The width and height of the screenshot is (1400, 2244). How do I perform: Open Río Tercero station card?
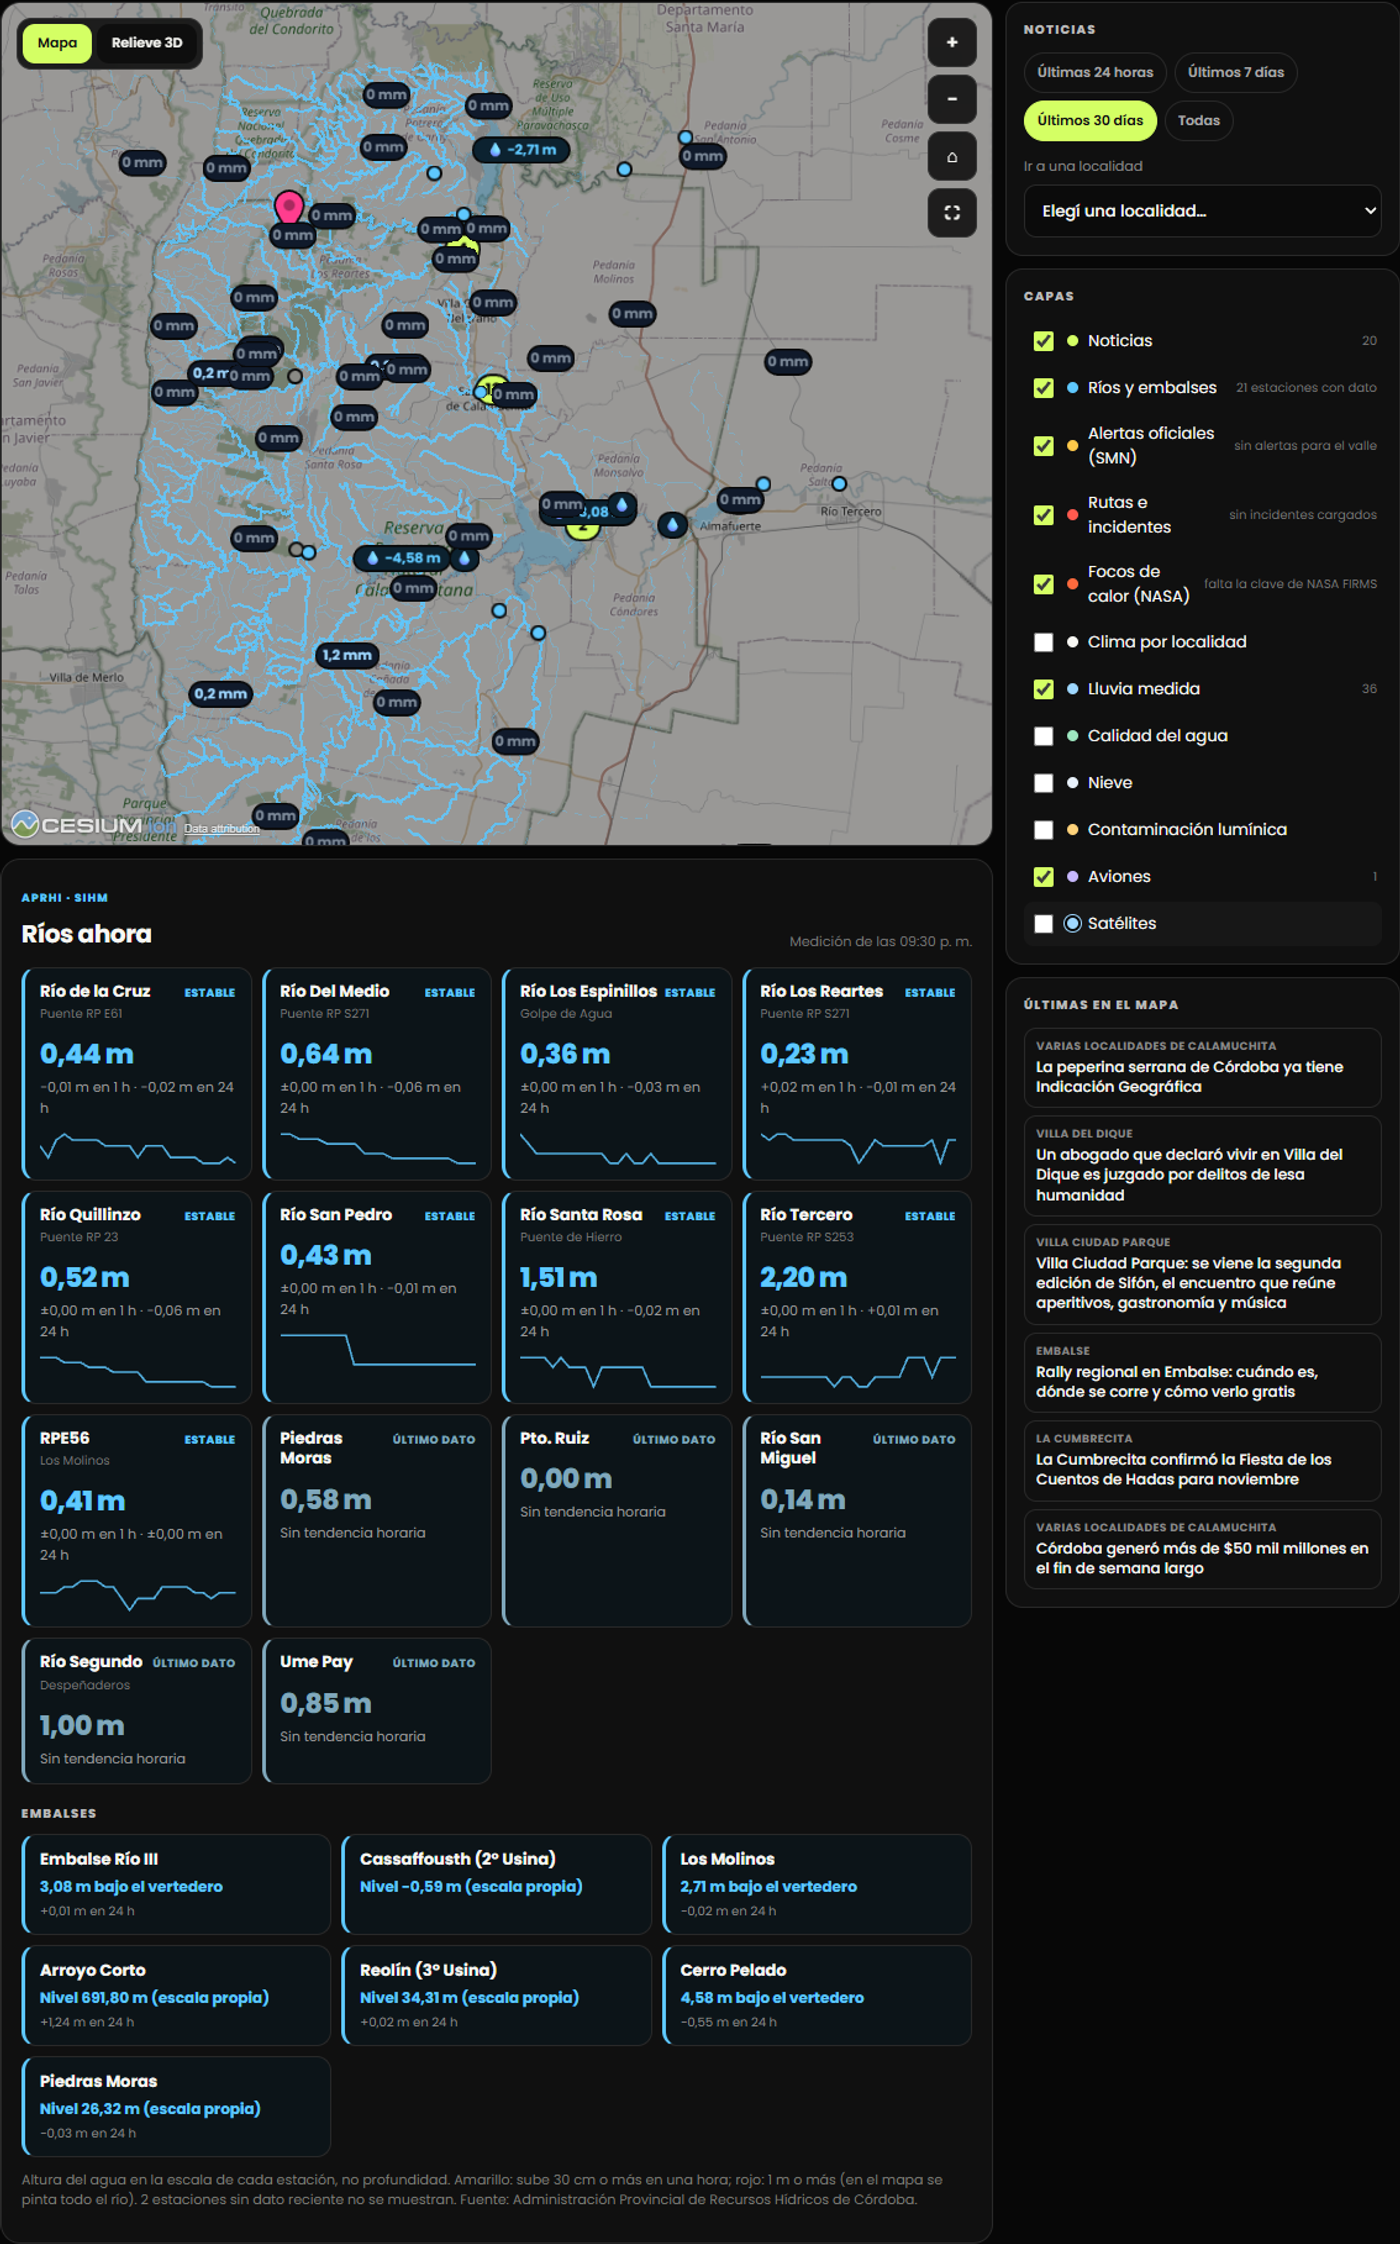point(857,1297)
